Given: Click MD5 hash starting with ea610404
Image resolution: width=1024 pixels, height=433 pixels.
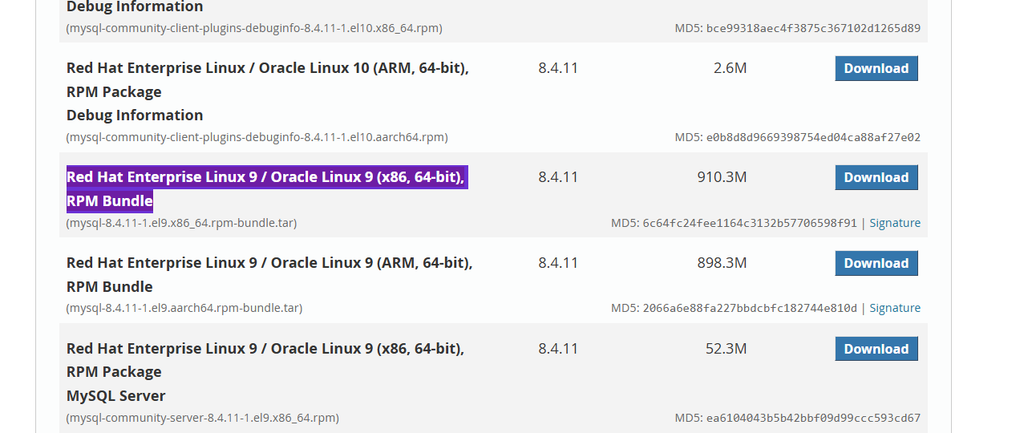Looking at the screenshot, I should point(814,417).
